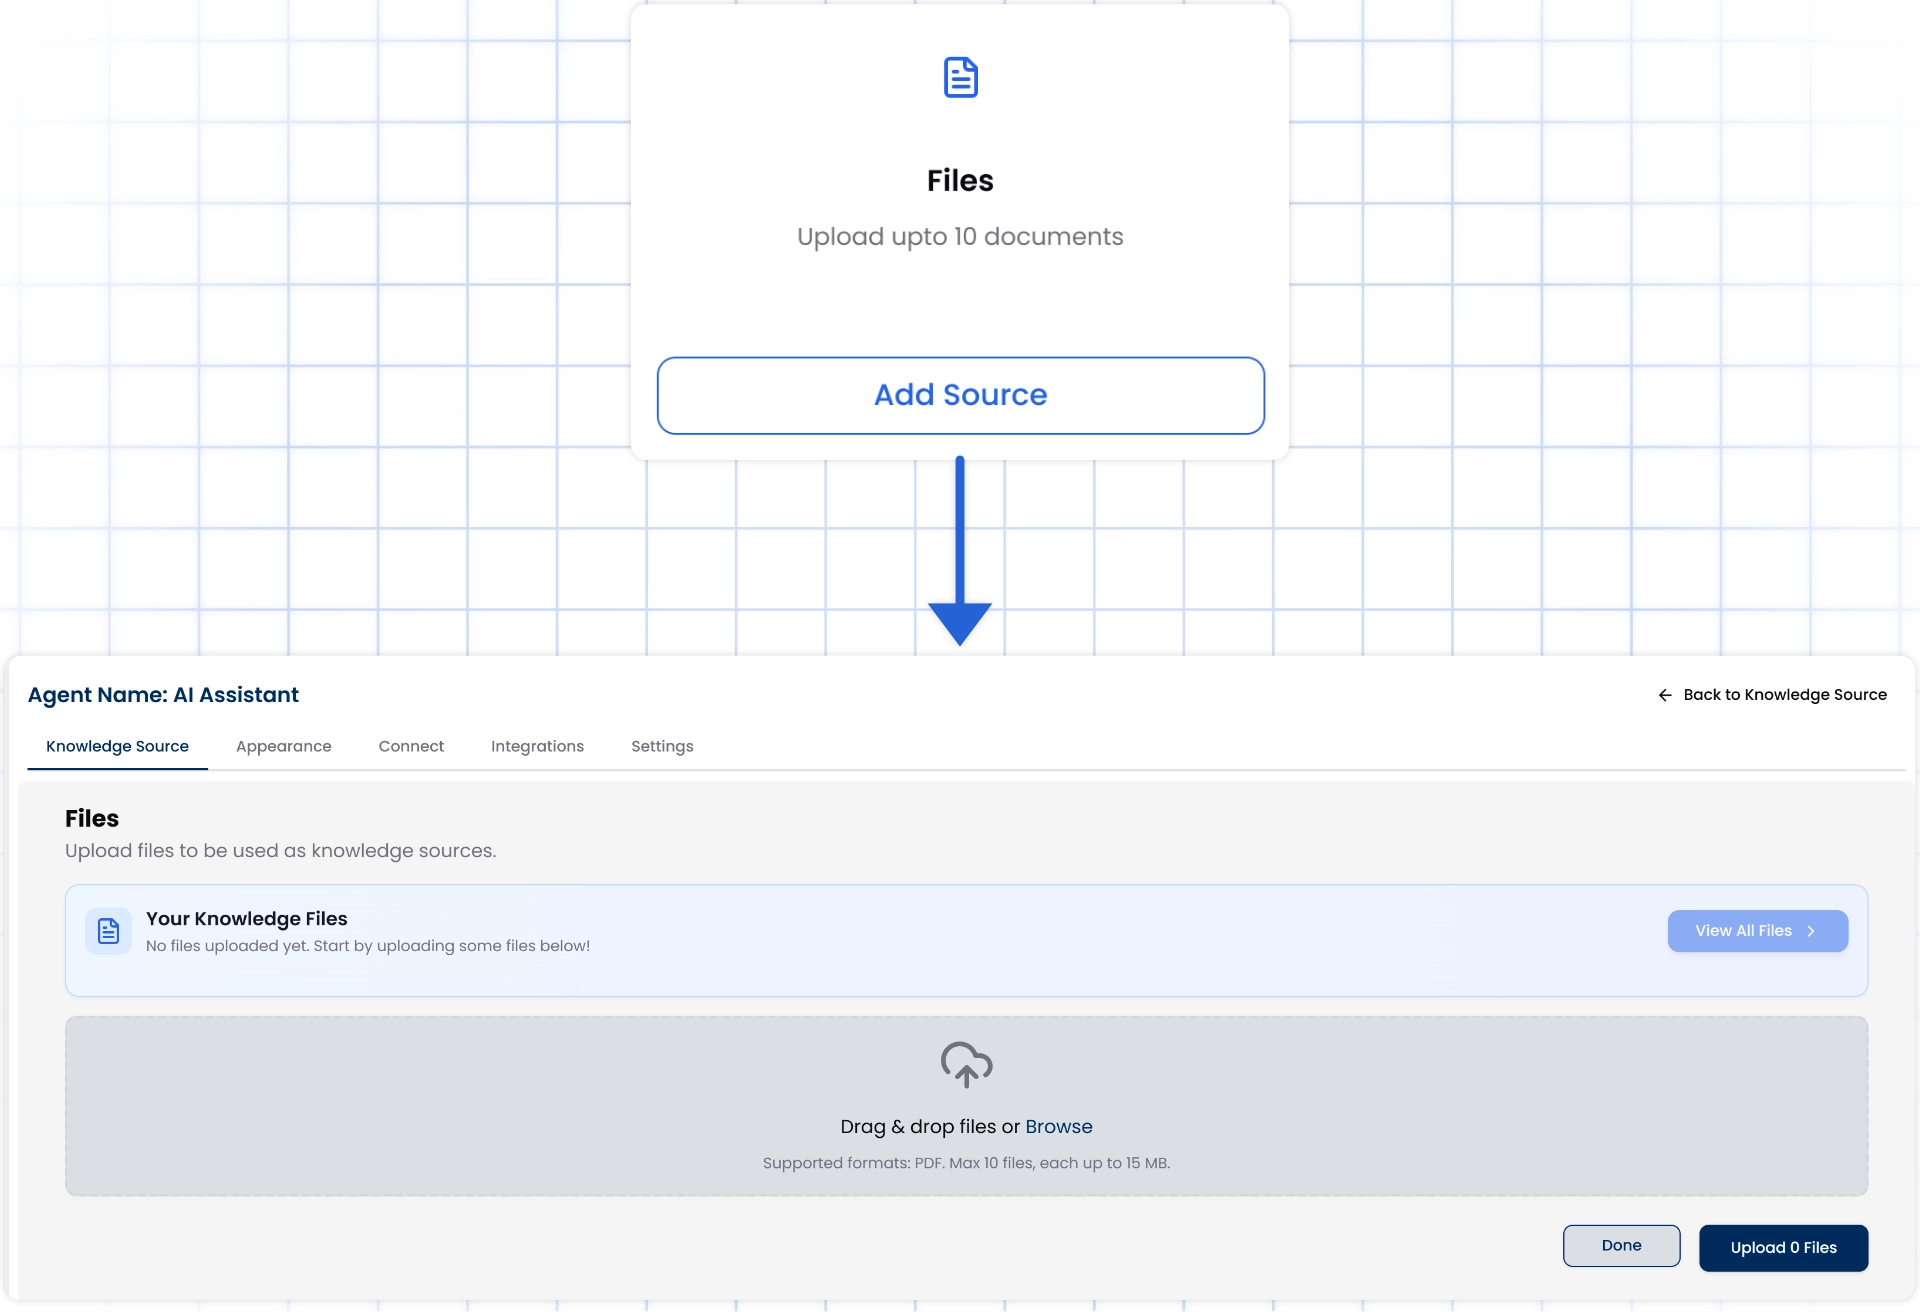Click Back to Knowledge Source

point(1785,694)
